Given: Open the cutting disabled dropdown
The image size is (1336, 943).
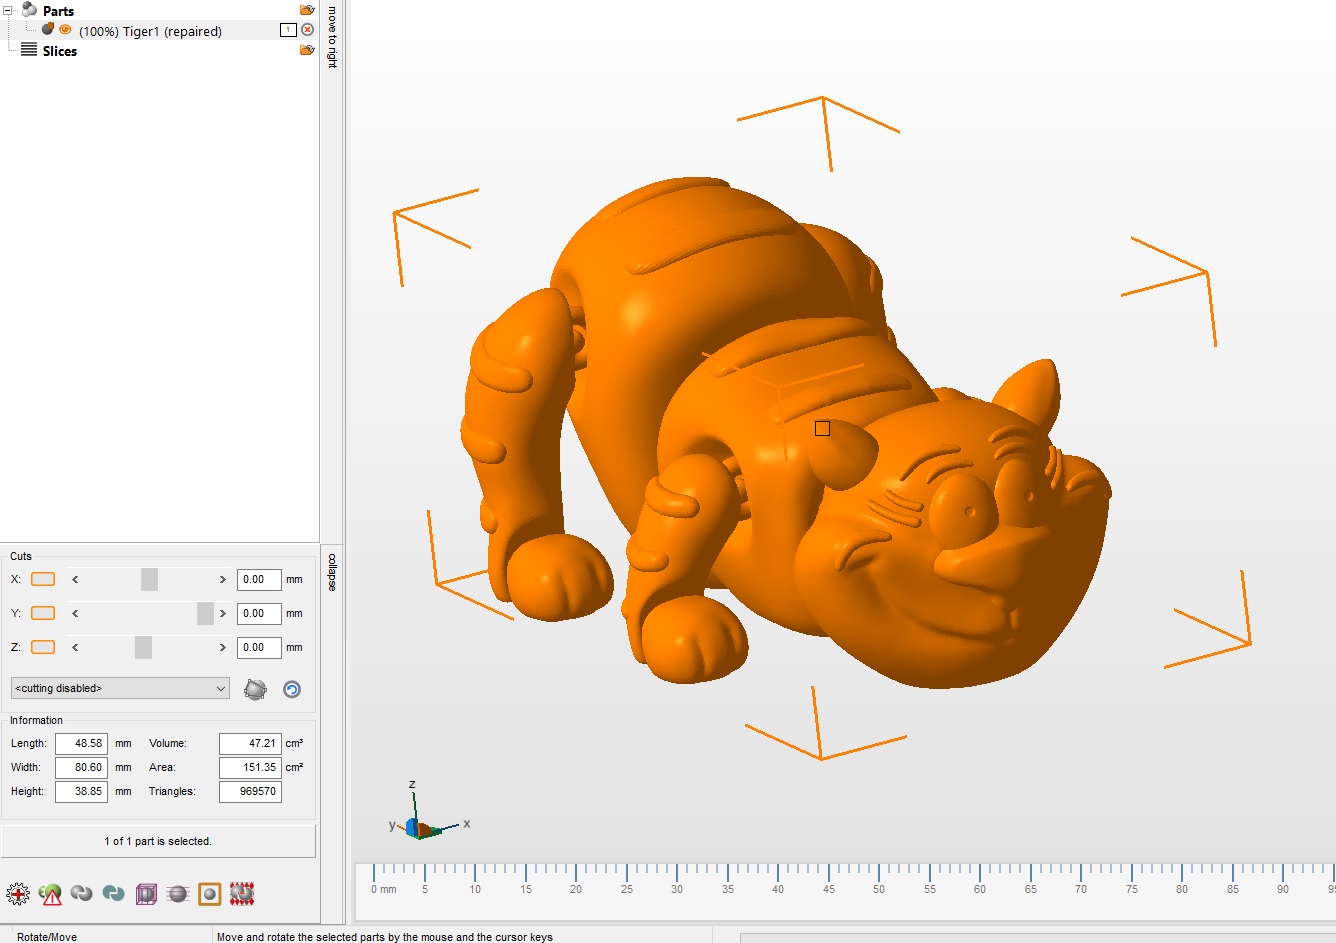Looking at the screenshot, I should (120, 688).
